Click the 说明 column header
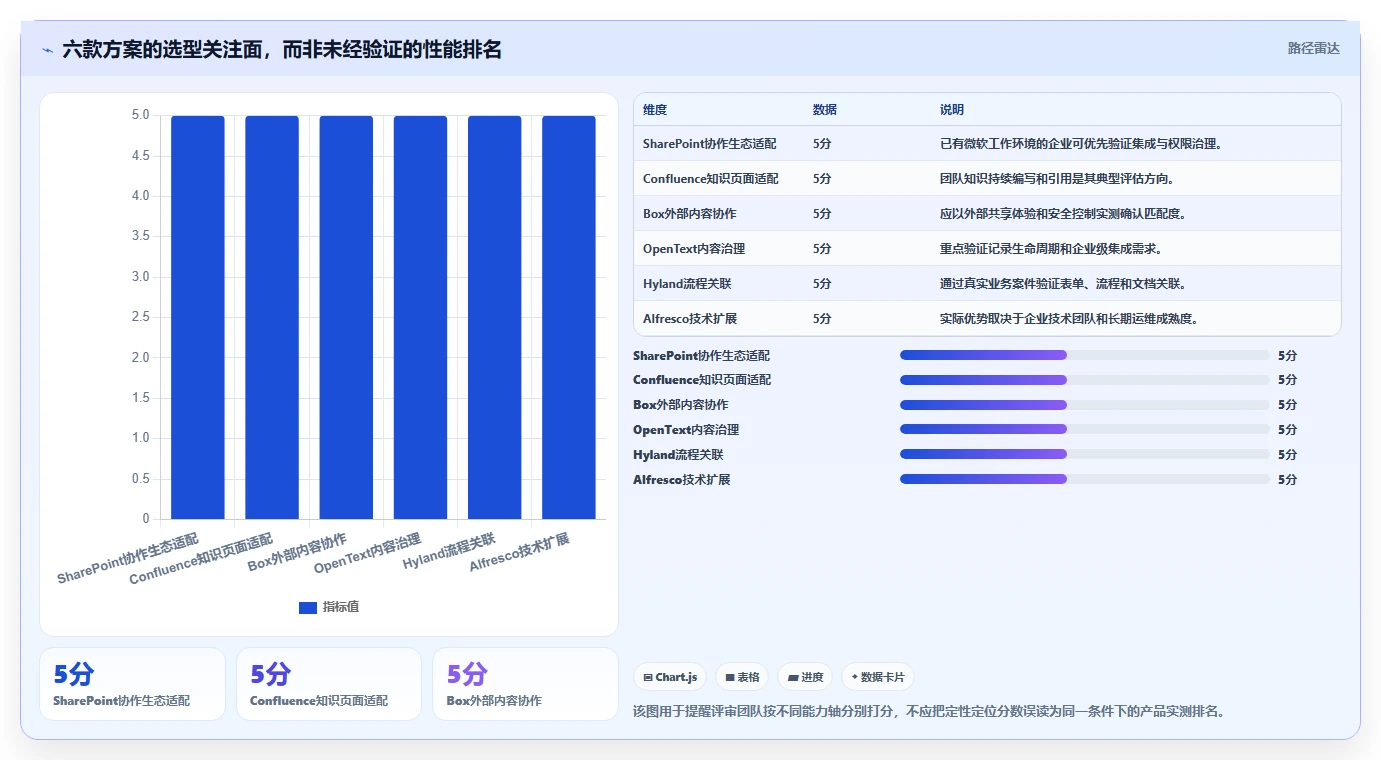 (952, 110)
